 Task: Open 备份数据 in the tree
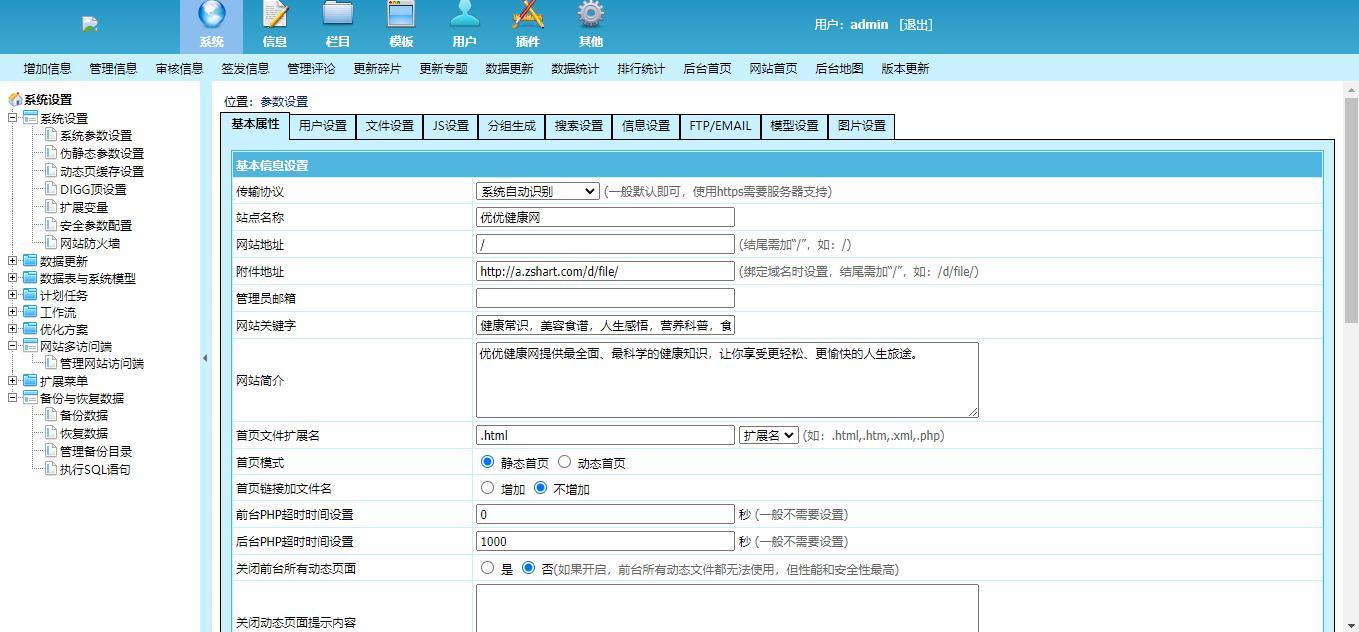(x=84, y=416)
